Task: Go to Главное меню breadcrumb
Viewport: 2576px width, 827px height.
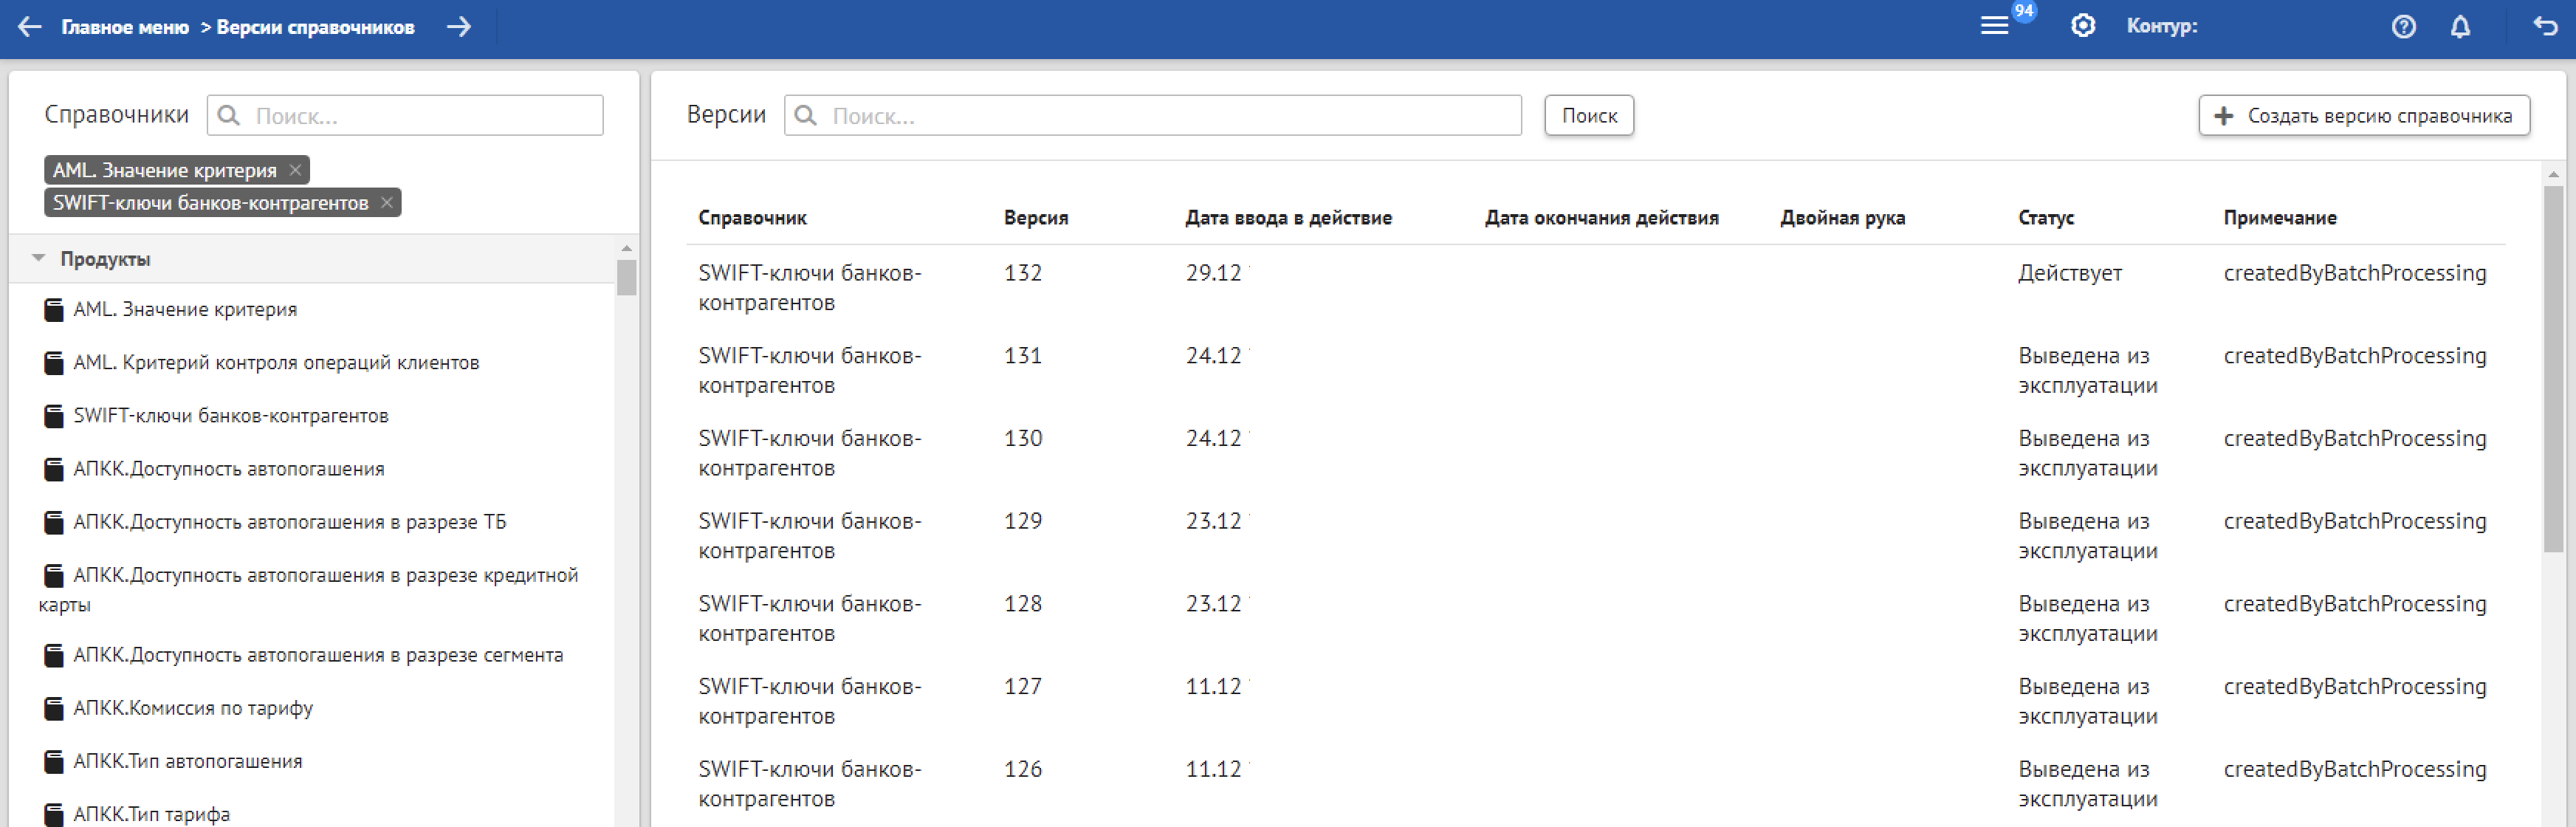Action: point(125,27)
